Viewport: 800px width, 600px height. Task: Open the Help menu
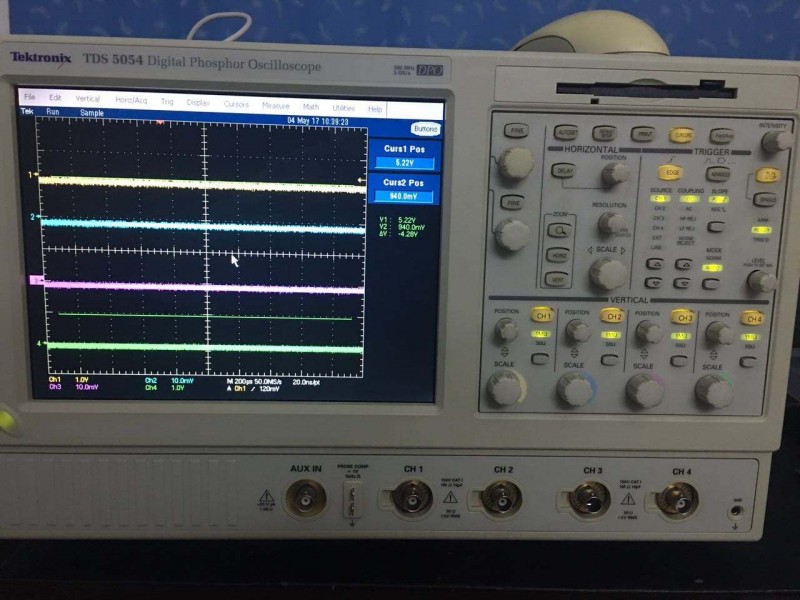[x=375, y=109]
